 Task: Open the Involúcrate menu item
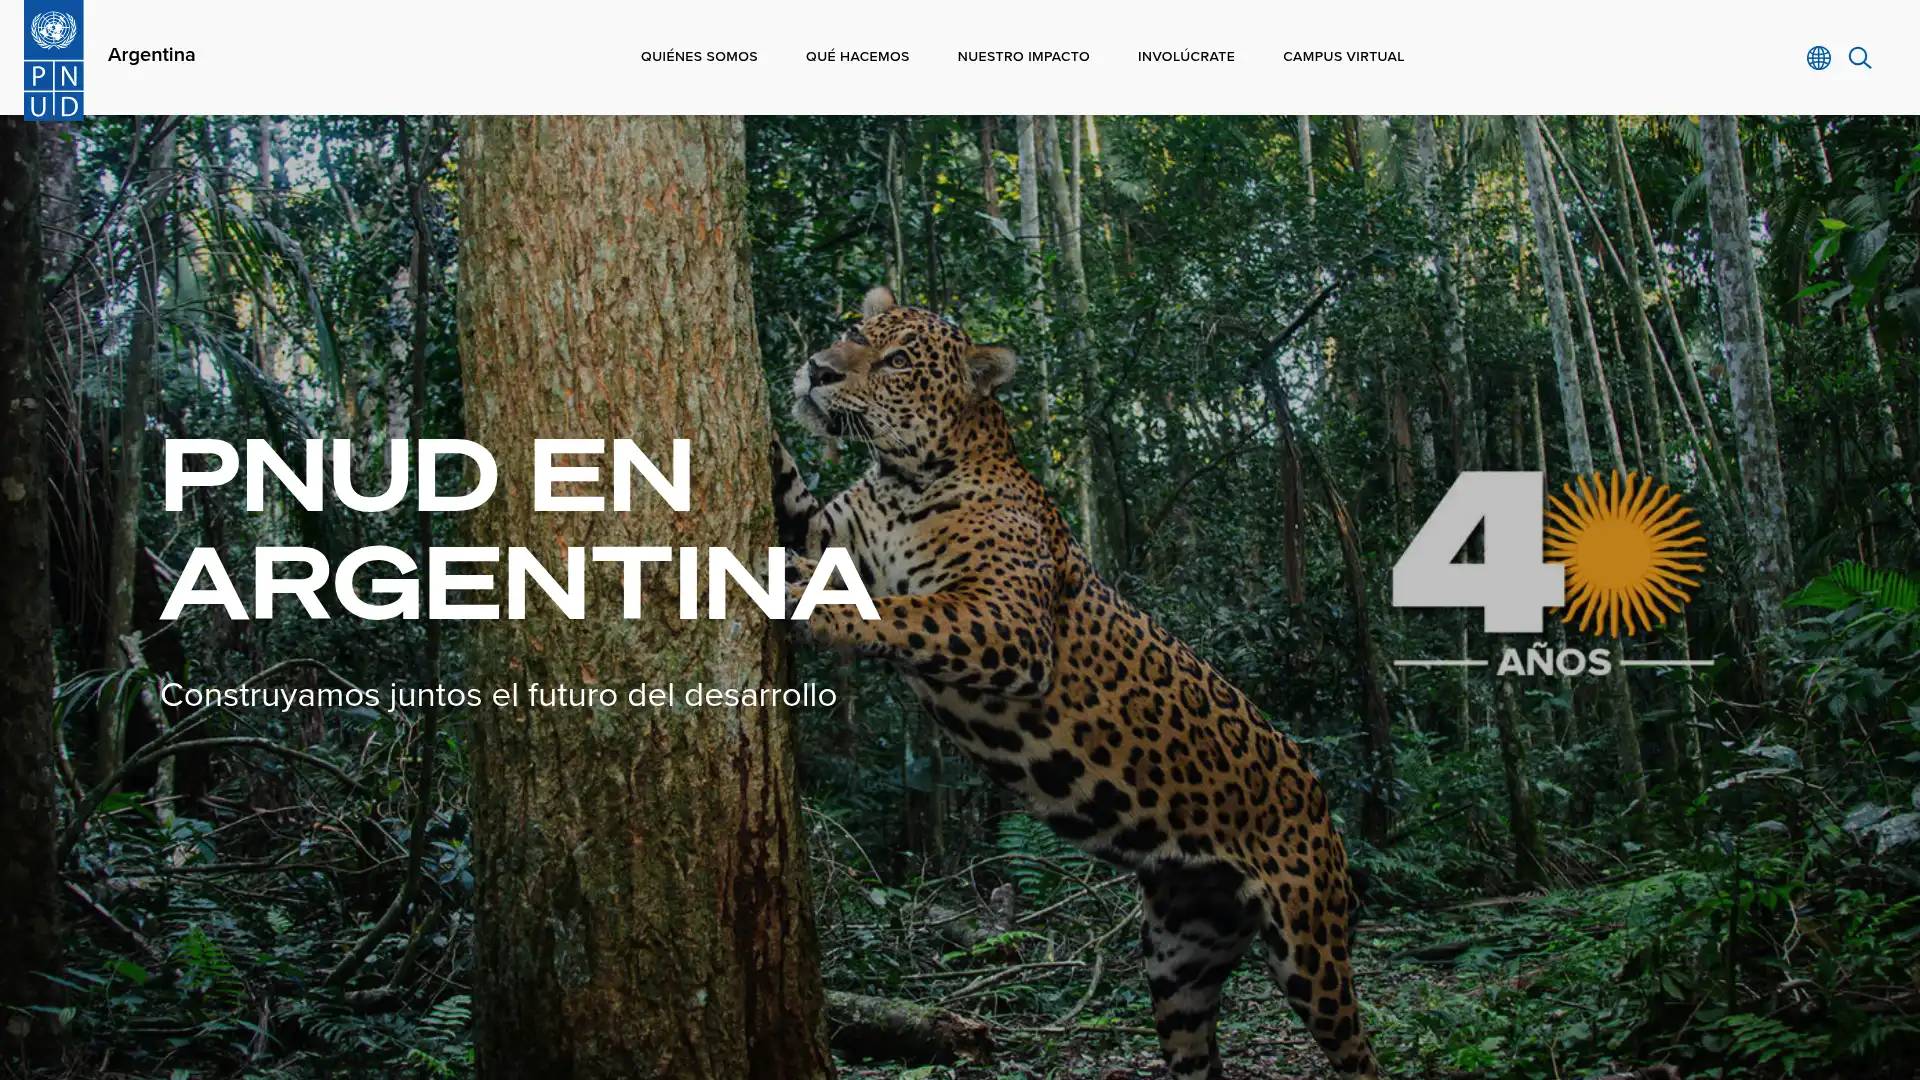click(x=1186, y=57)
